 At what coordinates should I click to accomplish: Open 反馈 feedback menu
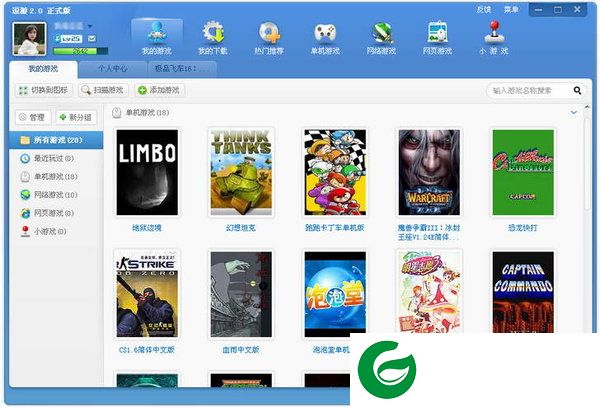[x=484, y=10]
